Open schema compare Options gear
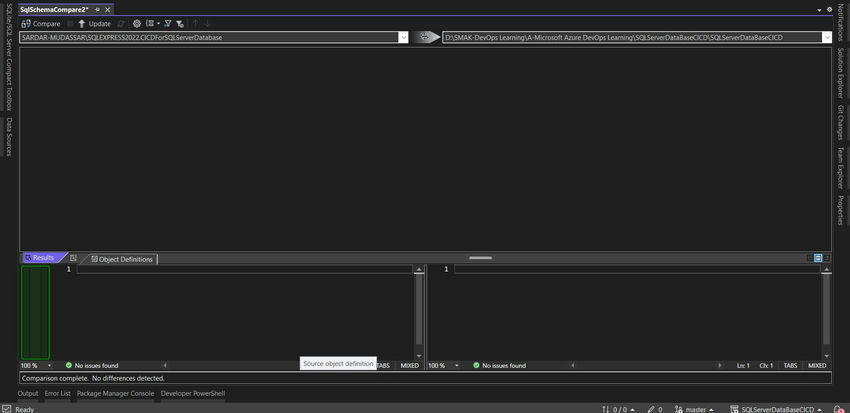 click(x=137, y=24)
